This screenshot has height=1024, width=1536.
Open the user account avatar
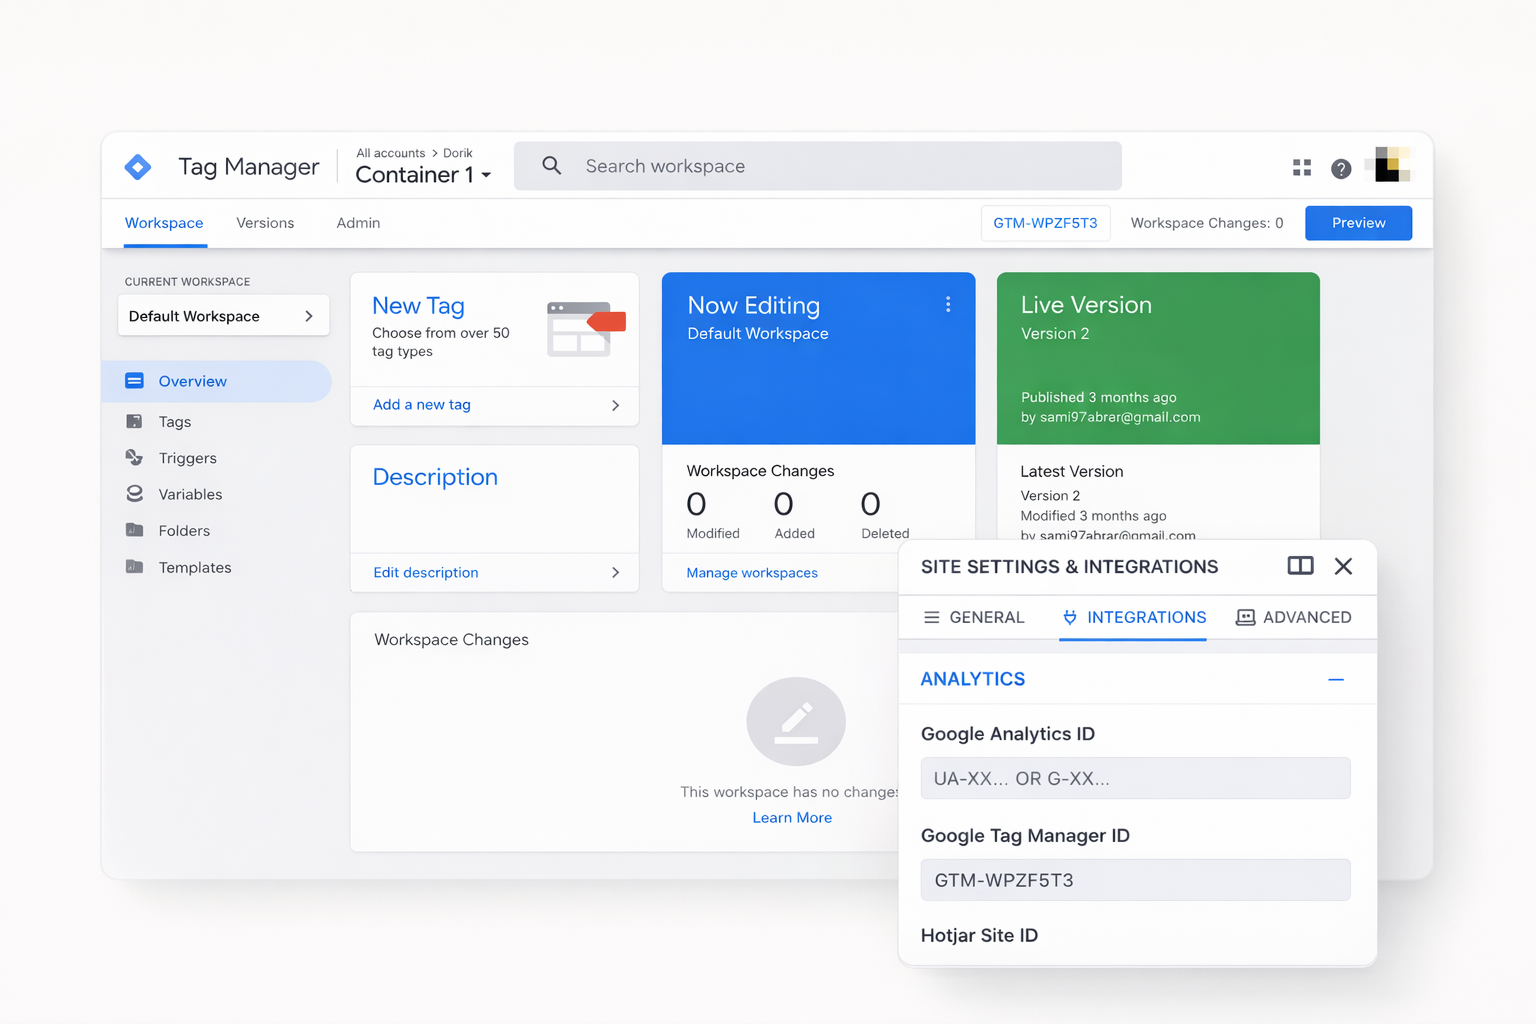point(1391,165)
